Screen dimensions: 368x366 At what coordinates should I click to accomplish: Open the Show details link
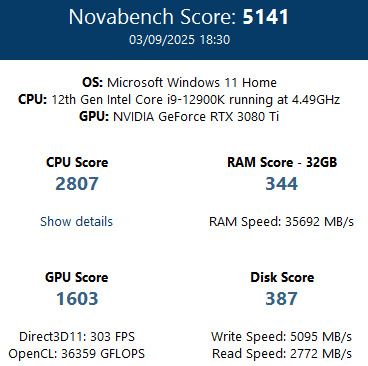[76, 222]
